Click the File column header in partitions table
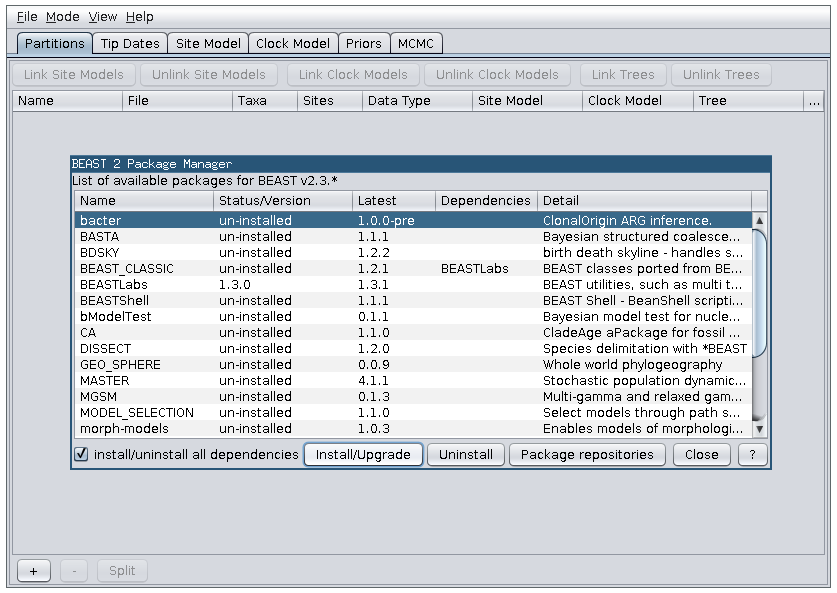This screenshot has width=837, height=593. 177,101
